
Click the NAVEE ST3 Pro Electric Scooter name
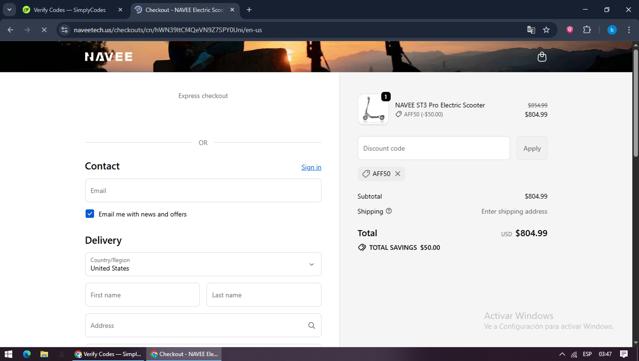tap(440, 105)
